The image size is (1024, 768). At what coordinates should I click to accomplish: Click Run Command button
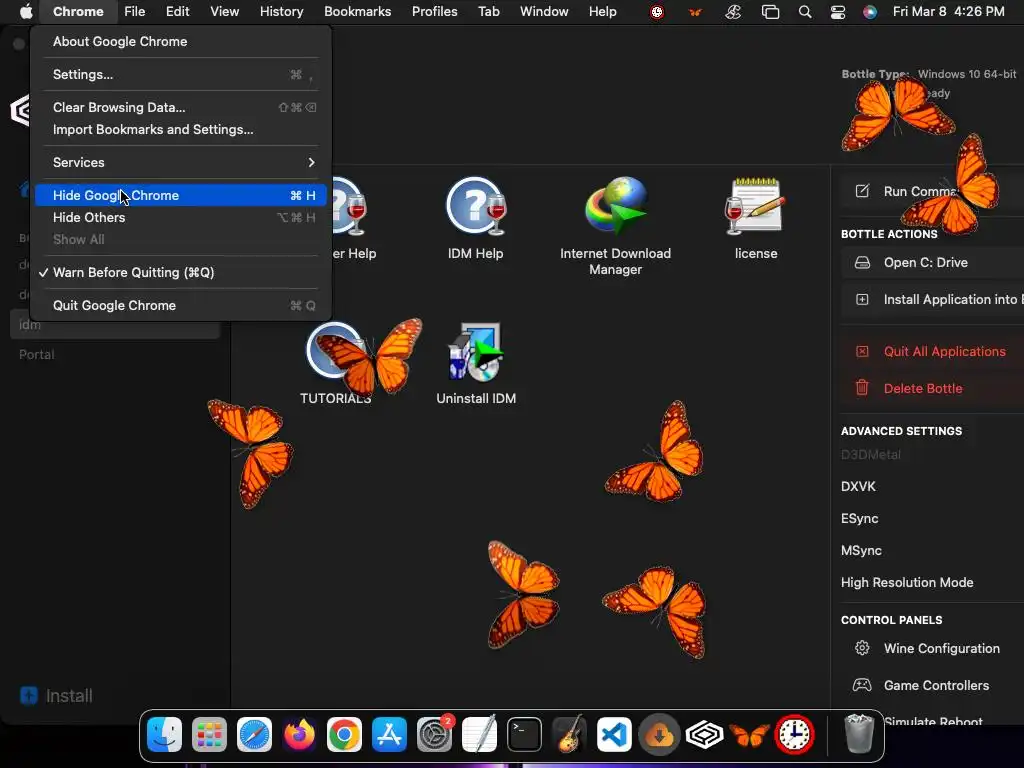pos(932,191)
